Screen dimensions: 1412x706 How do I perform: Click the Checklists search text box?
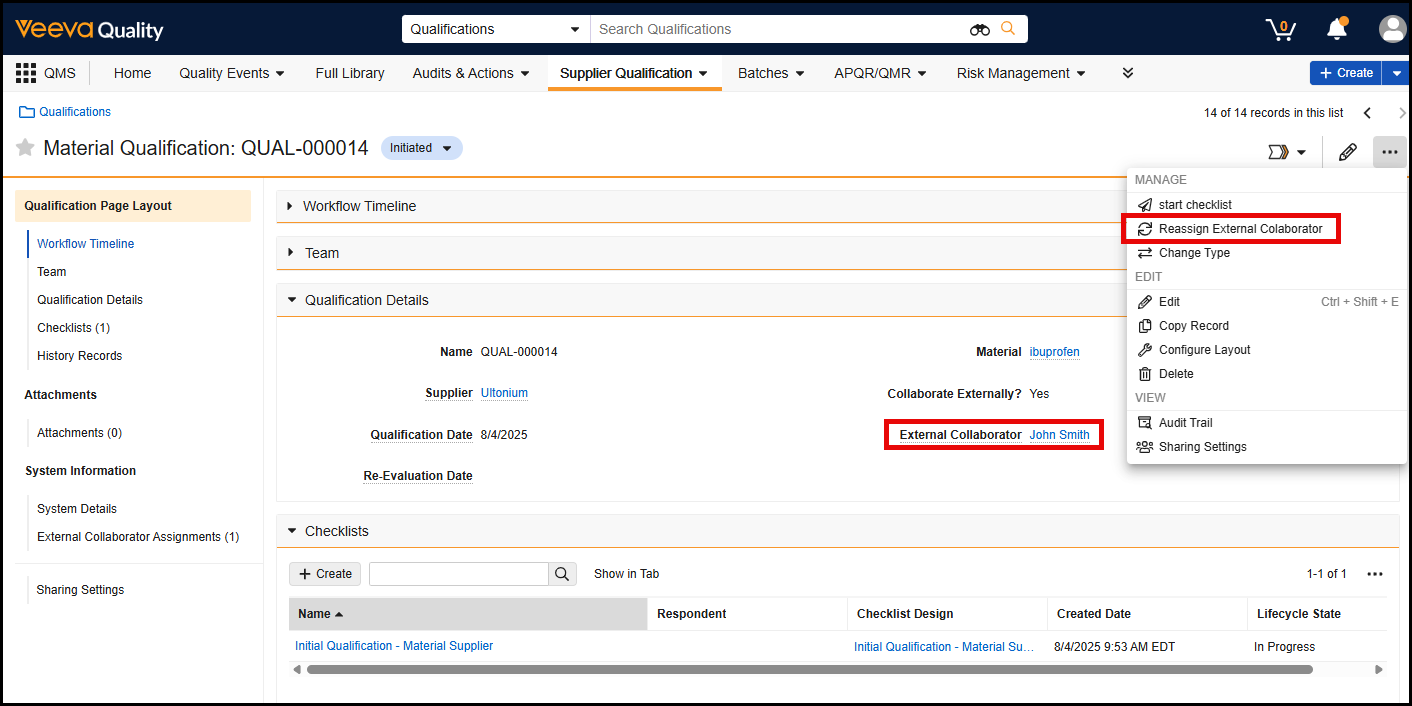[459, 574]
